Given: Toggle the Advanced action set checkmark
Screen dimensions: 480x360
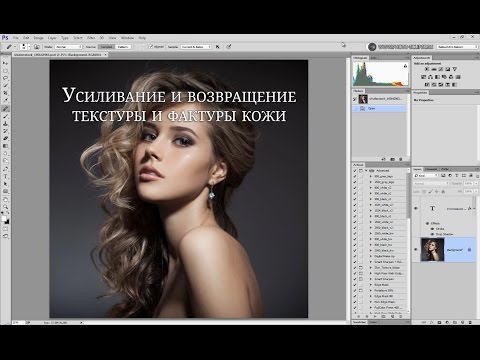Looking at the screenshot, I should [x=355, y=171].
